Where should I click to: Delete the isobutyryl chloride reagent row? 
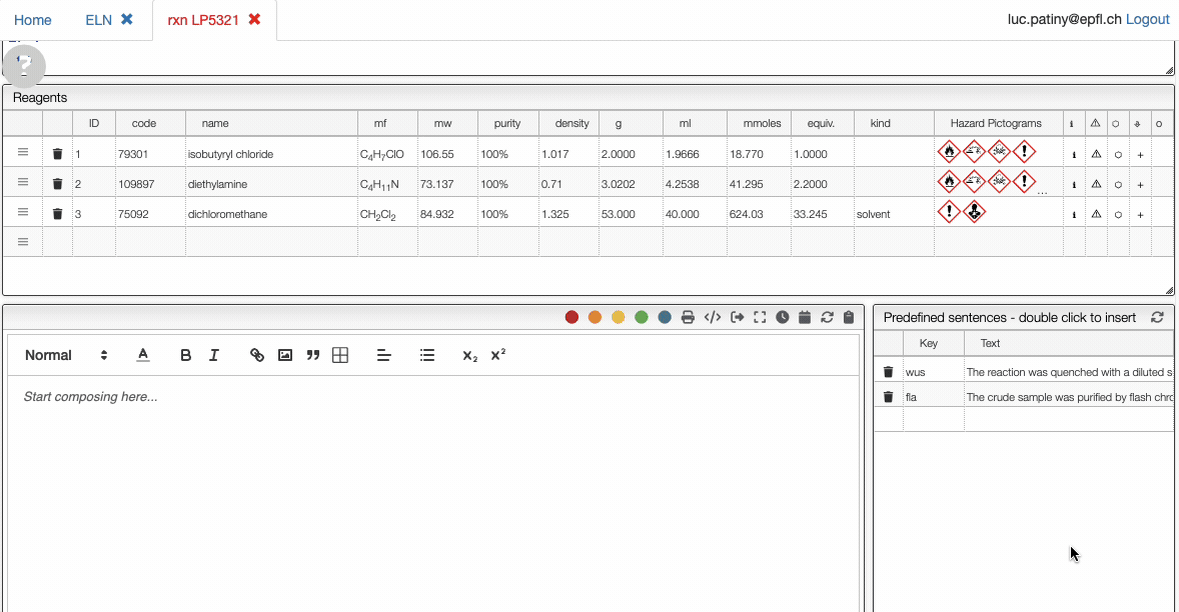[57, 154]
